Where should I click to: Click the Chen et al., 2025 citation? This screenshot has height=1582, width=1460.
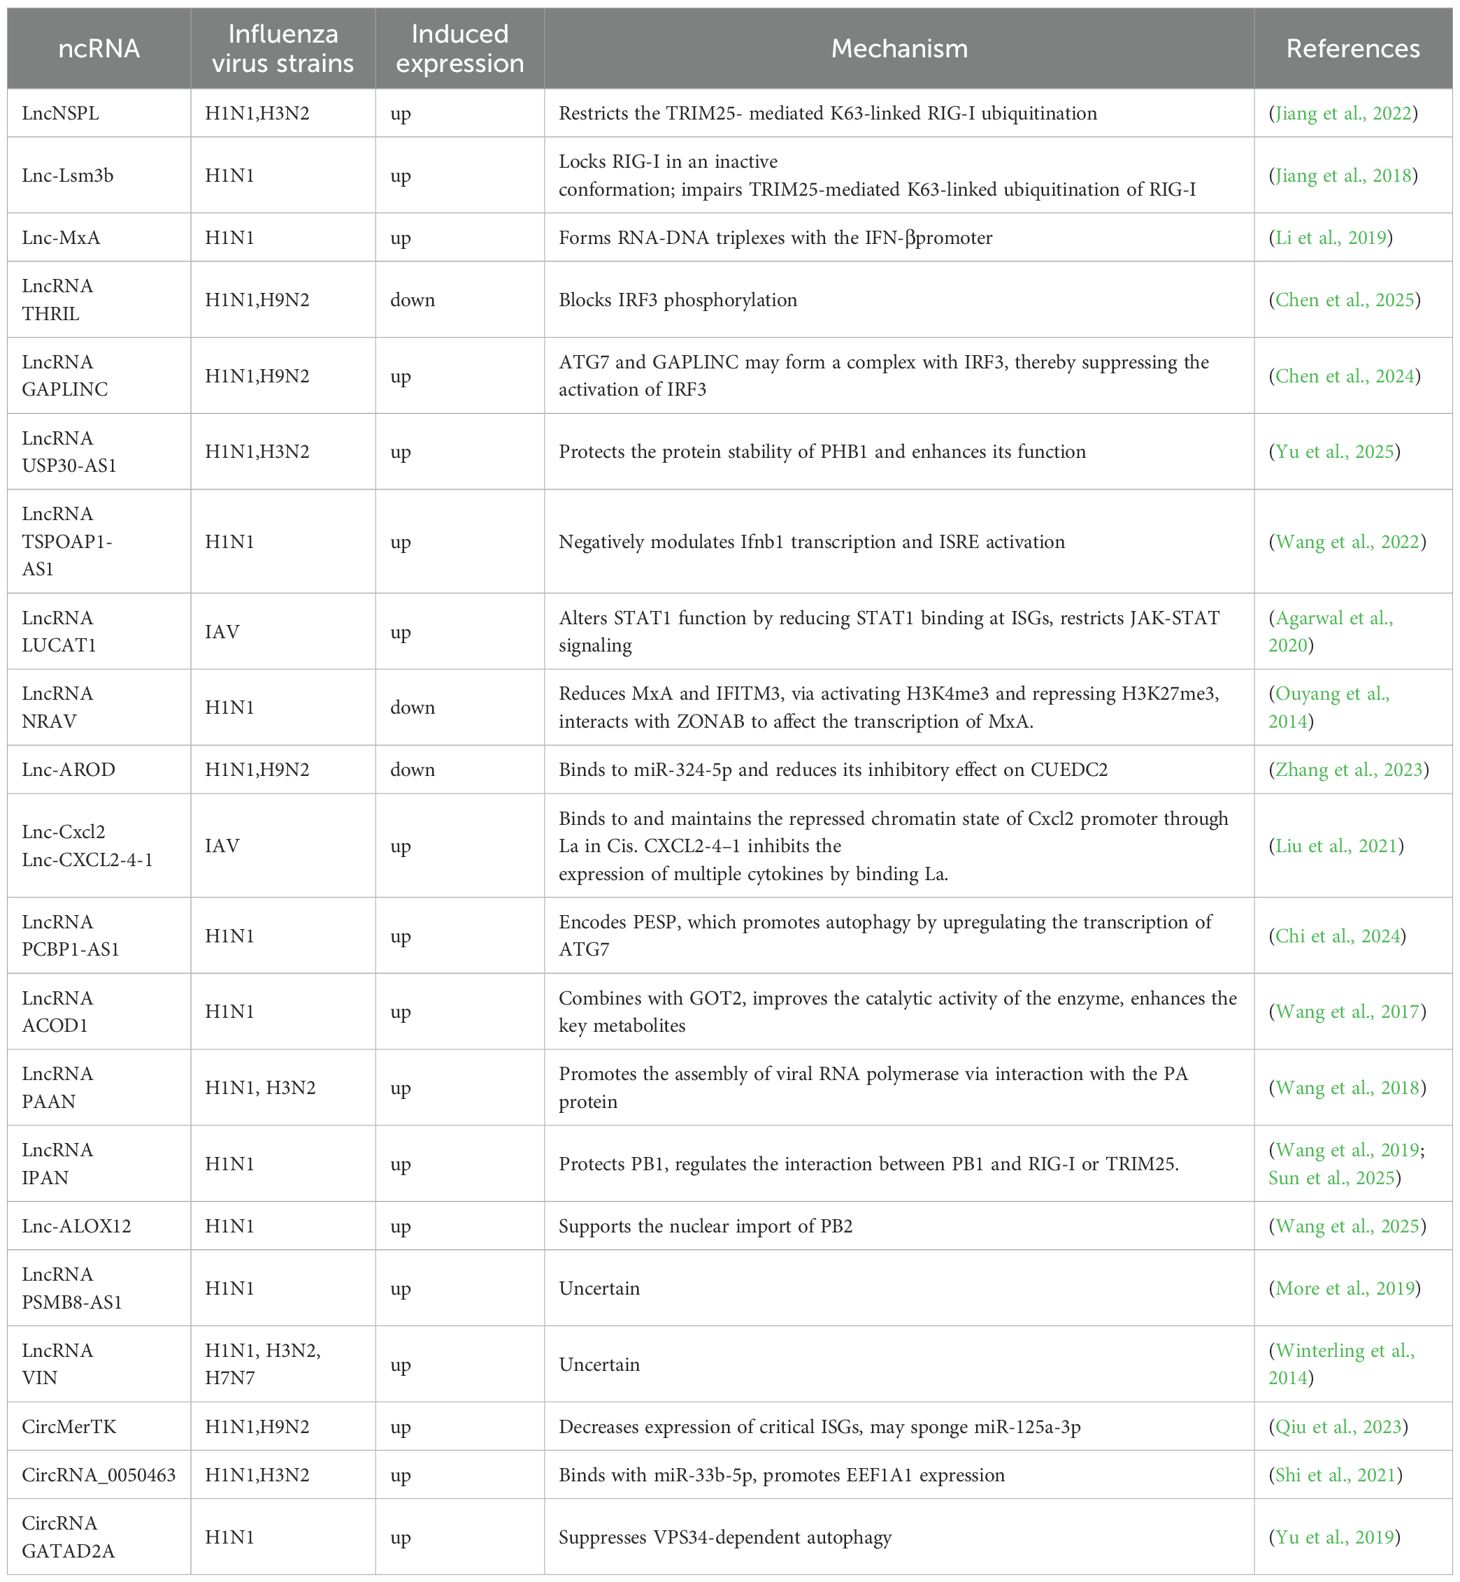1345,300
